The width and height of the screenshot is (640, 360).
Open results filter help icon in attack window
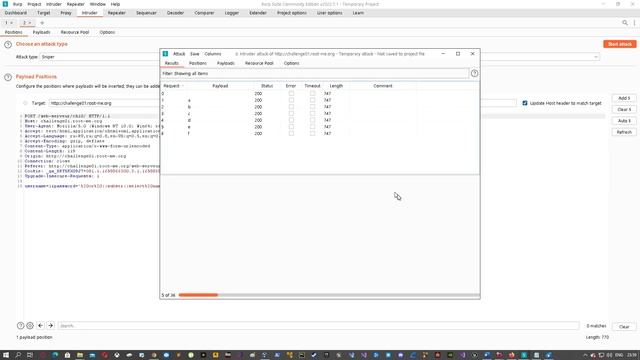(x=474, y=73)
